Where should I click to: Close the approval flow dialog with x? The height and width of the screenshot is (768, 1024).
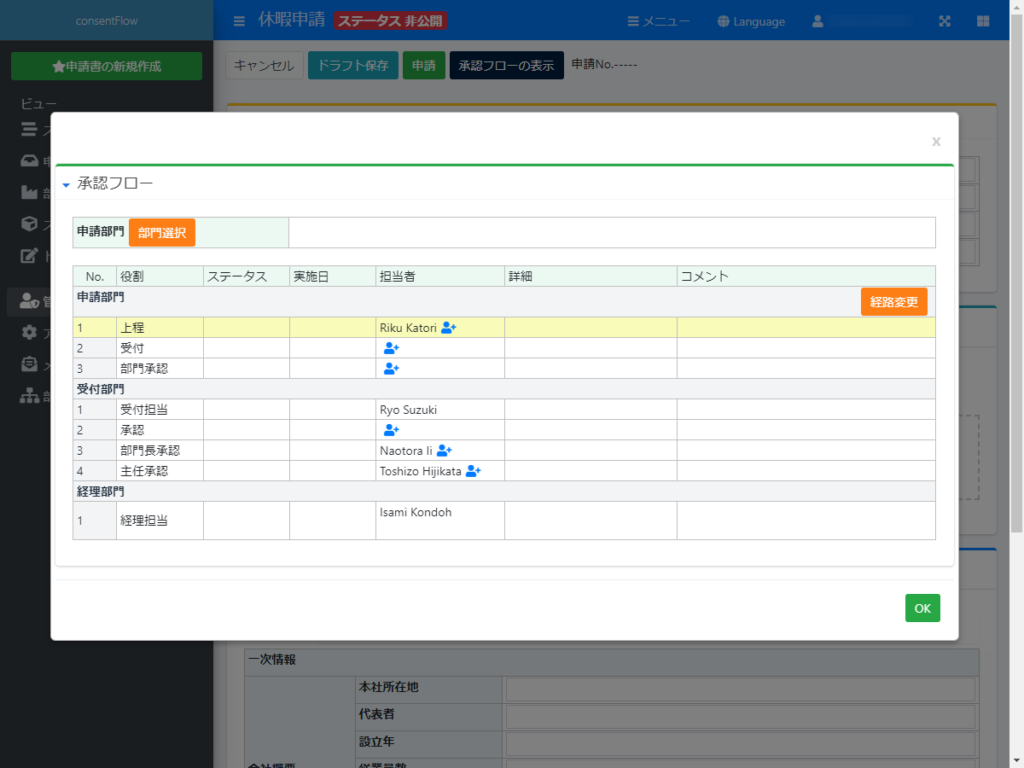coord(936,141)
